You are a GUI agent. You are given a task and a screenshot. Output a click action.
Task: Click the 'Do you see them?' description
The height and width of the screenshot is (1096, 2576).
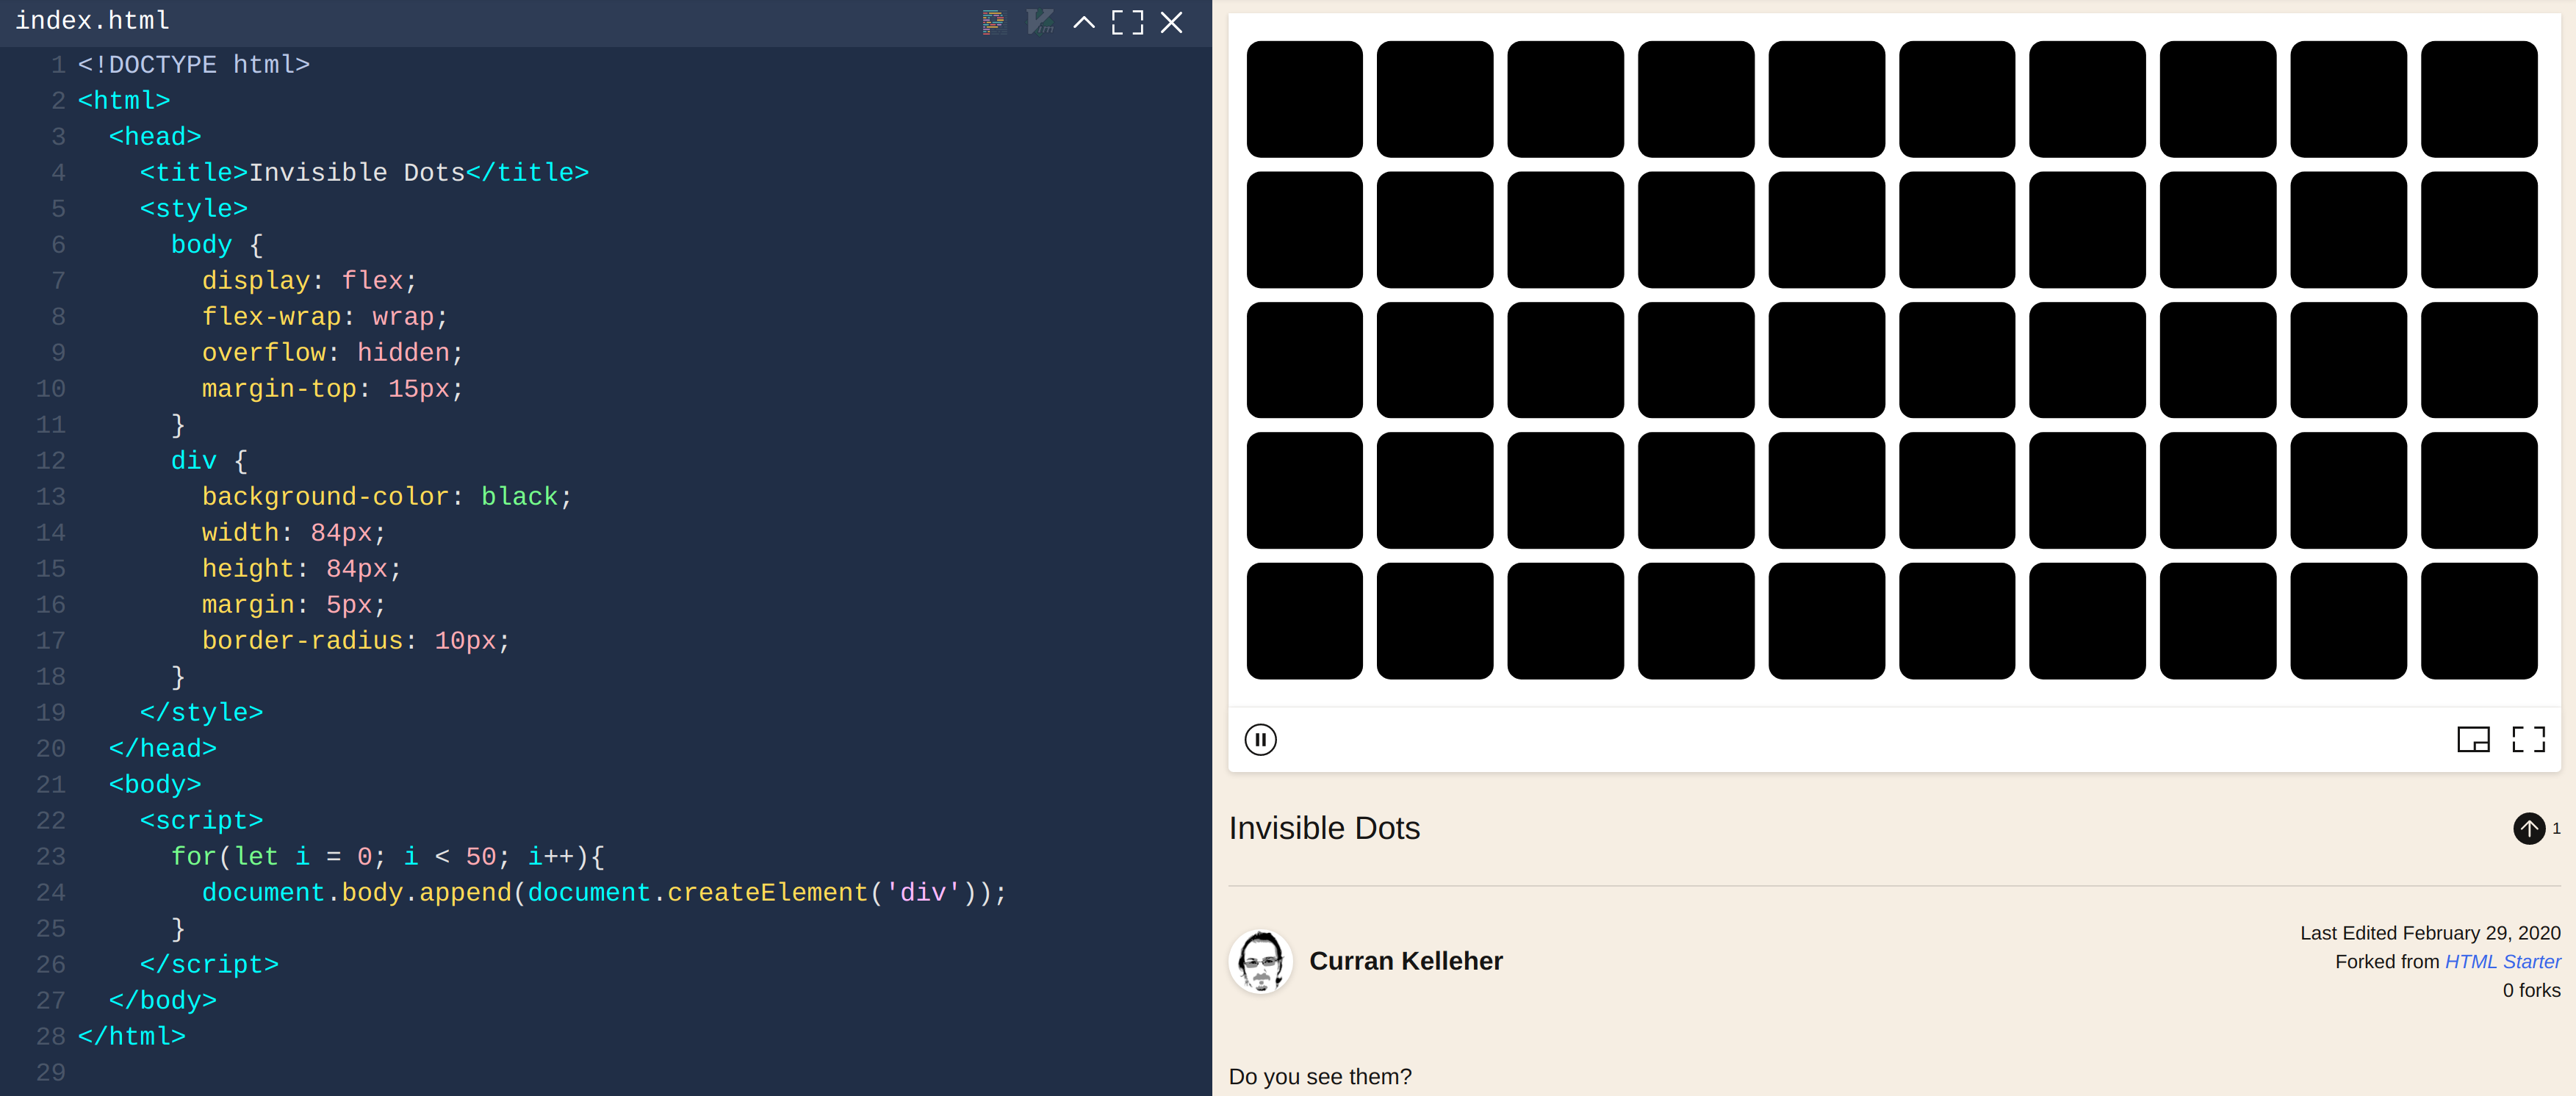pos(1320,1077)
